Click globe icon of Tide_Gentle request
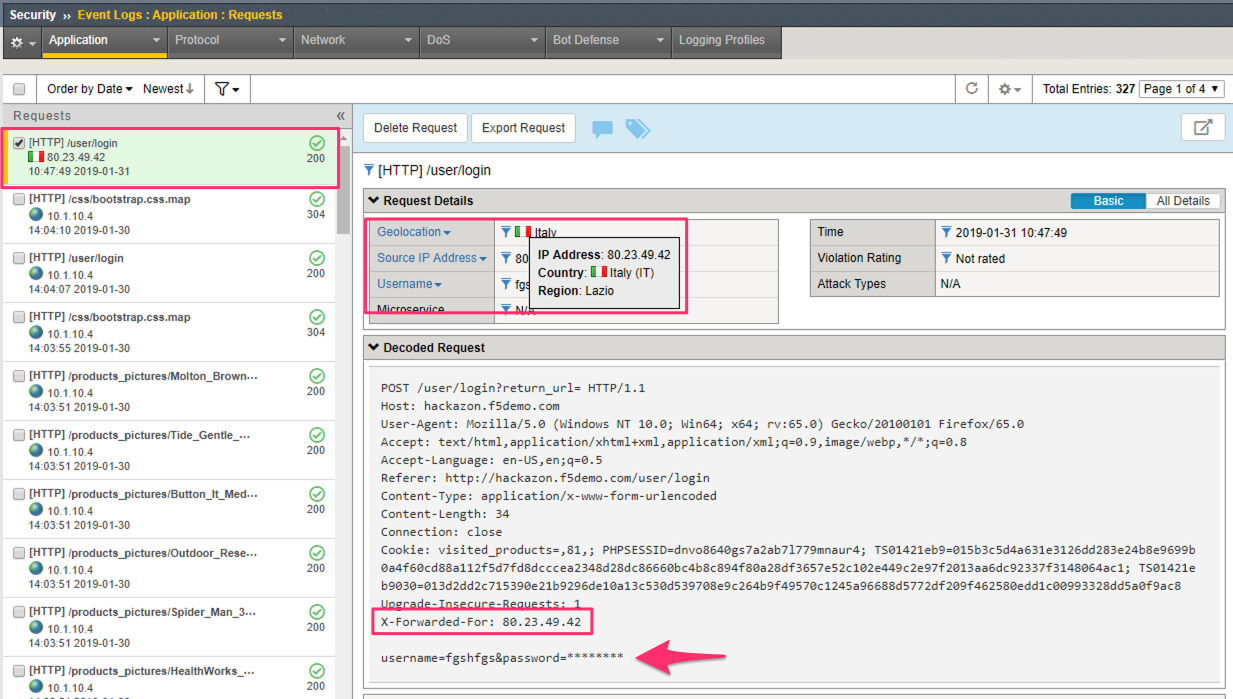The width and height of the screenshot is (1233, 699). 37,452
